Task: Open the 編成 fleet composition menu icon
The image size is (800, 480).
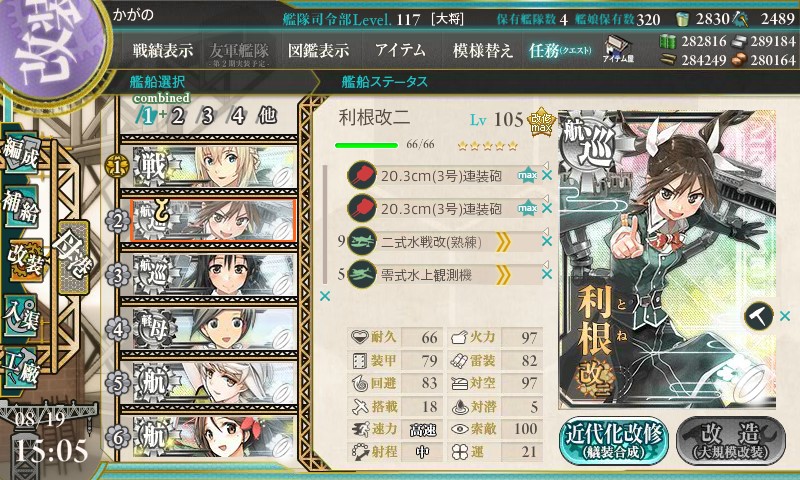Action: (x=21, y=152)
